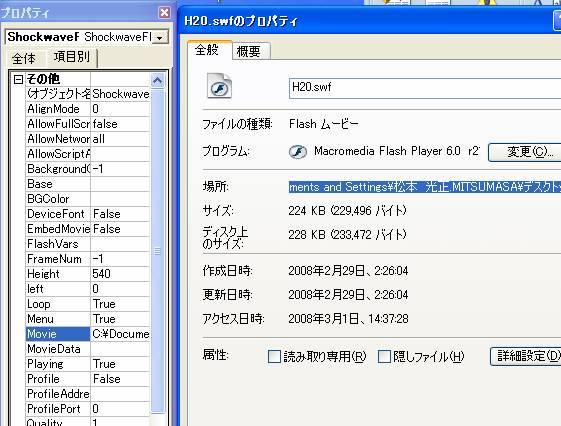This screenshot has height=426, width=561.
Task: Switch to the 概要 tab
Action: pyautogui.click(x=249, y=52)
